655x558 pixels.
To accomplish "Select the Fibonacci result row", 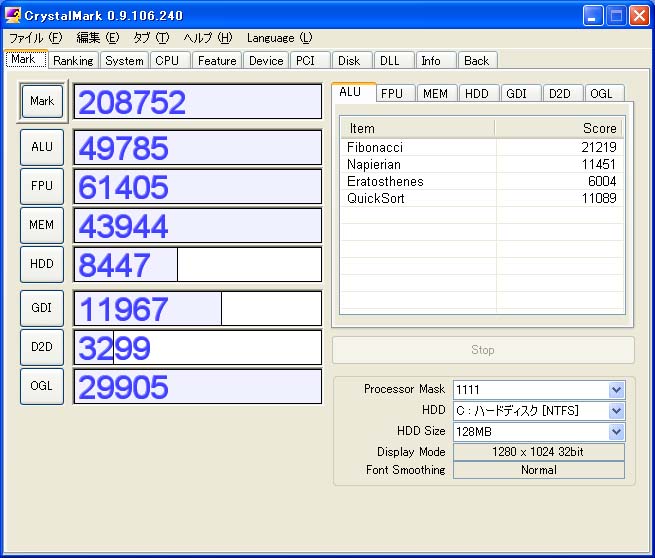I will (x=482, y=147).
